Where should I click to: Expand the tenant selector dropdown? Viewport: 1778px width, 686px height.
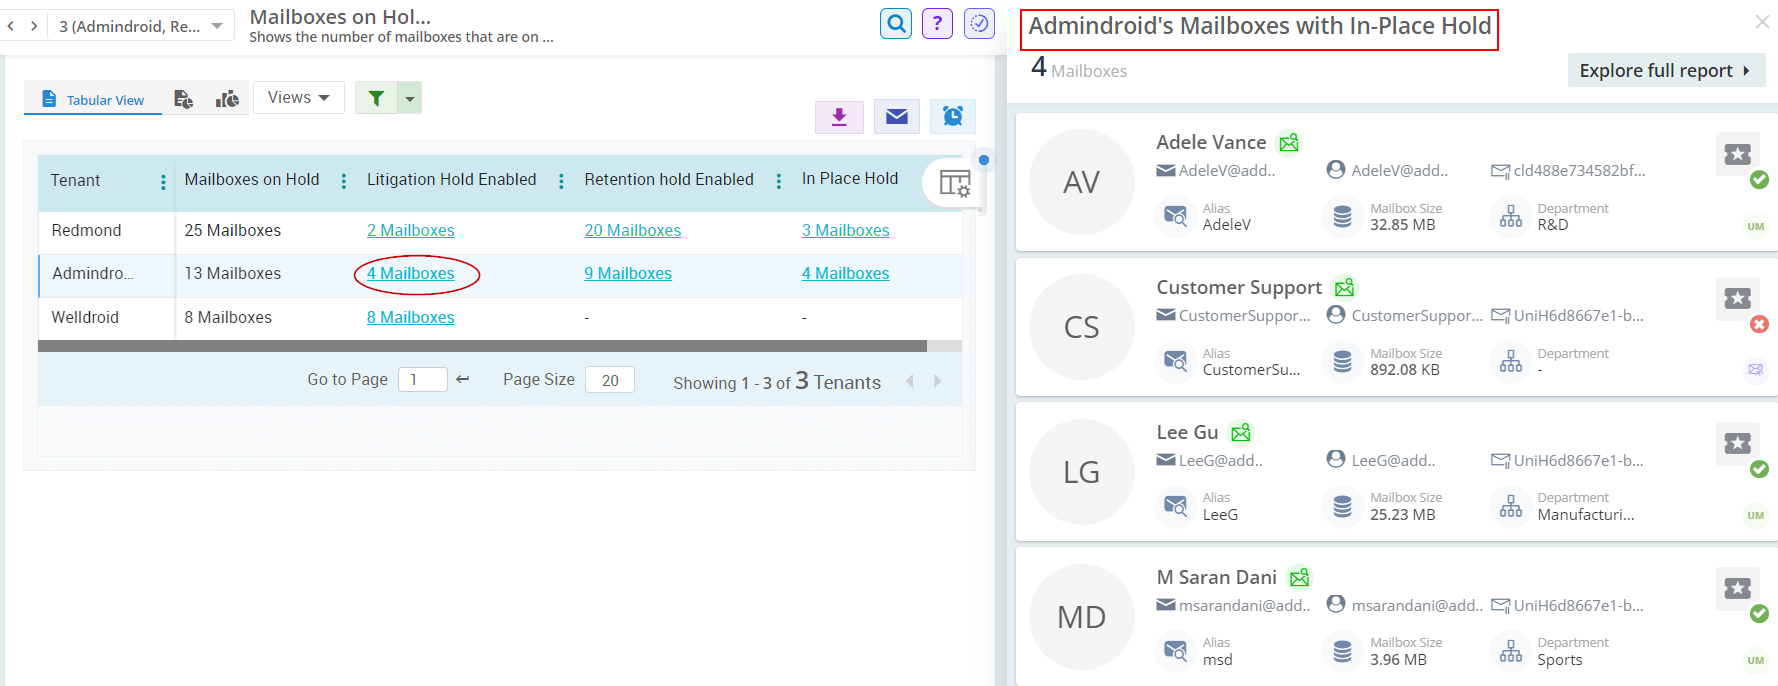pyautogui.click(x=217, y=26)
